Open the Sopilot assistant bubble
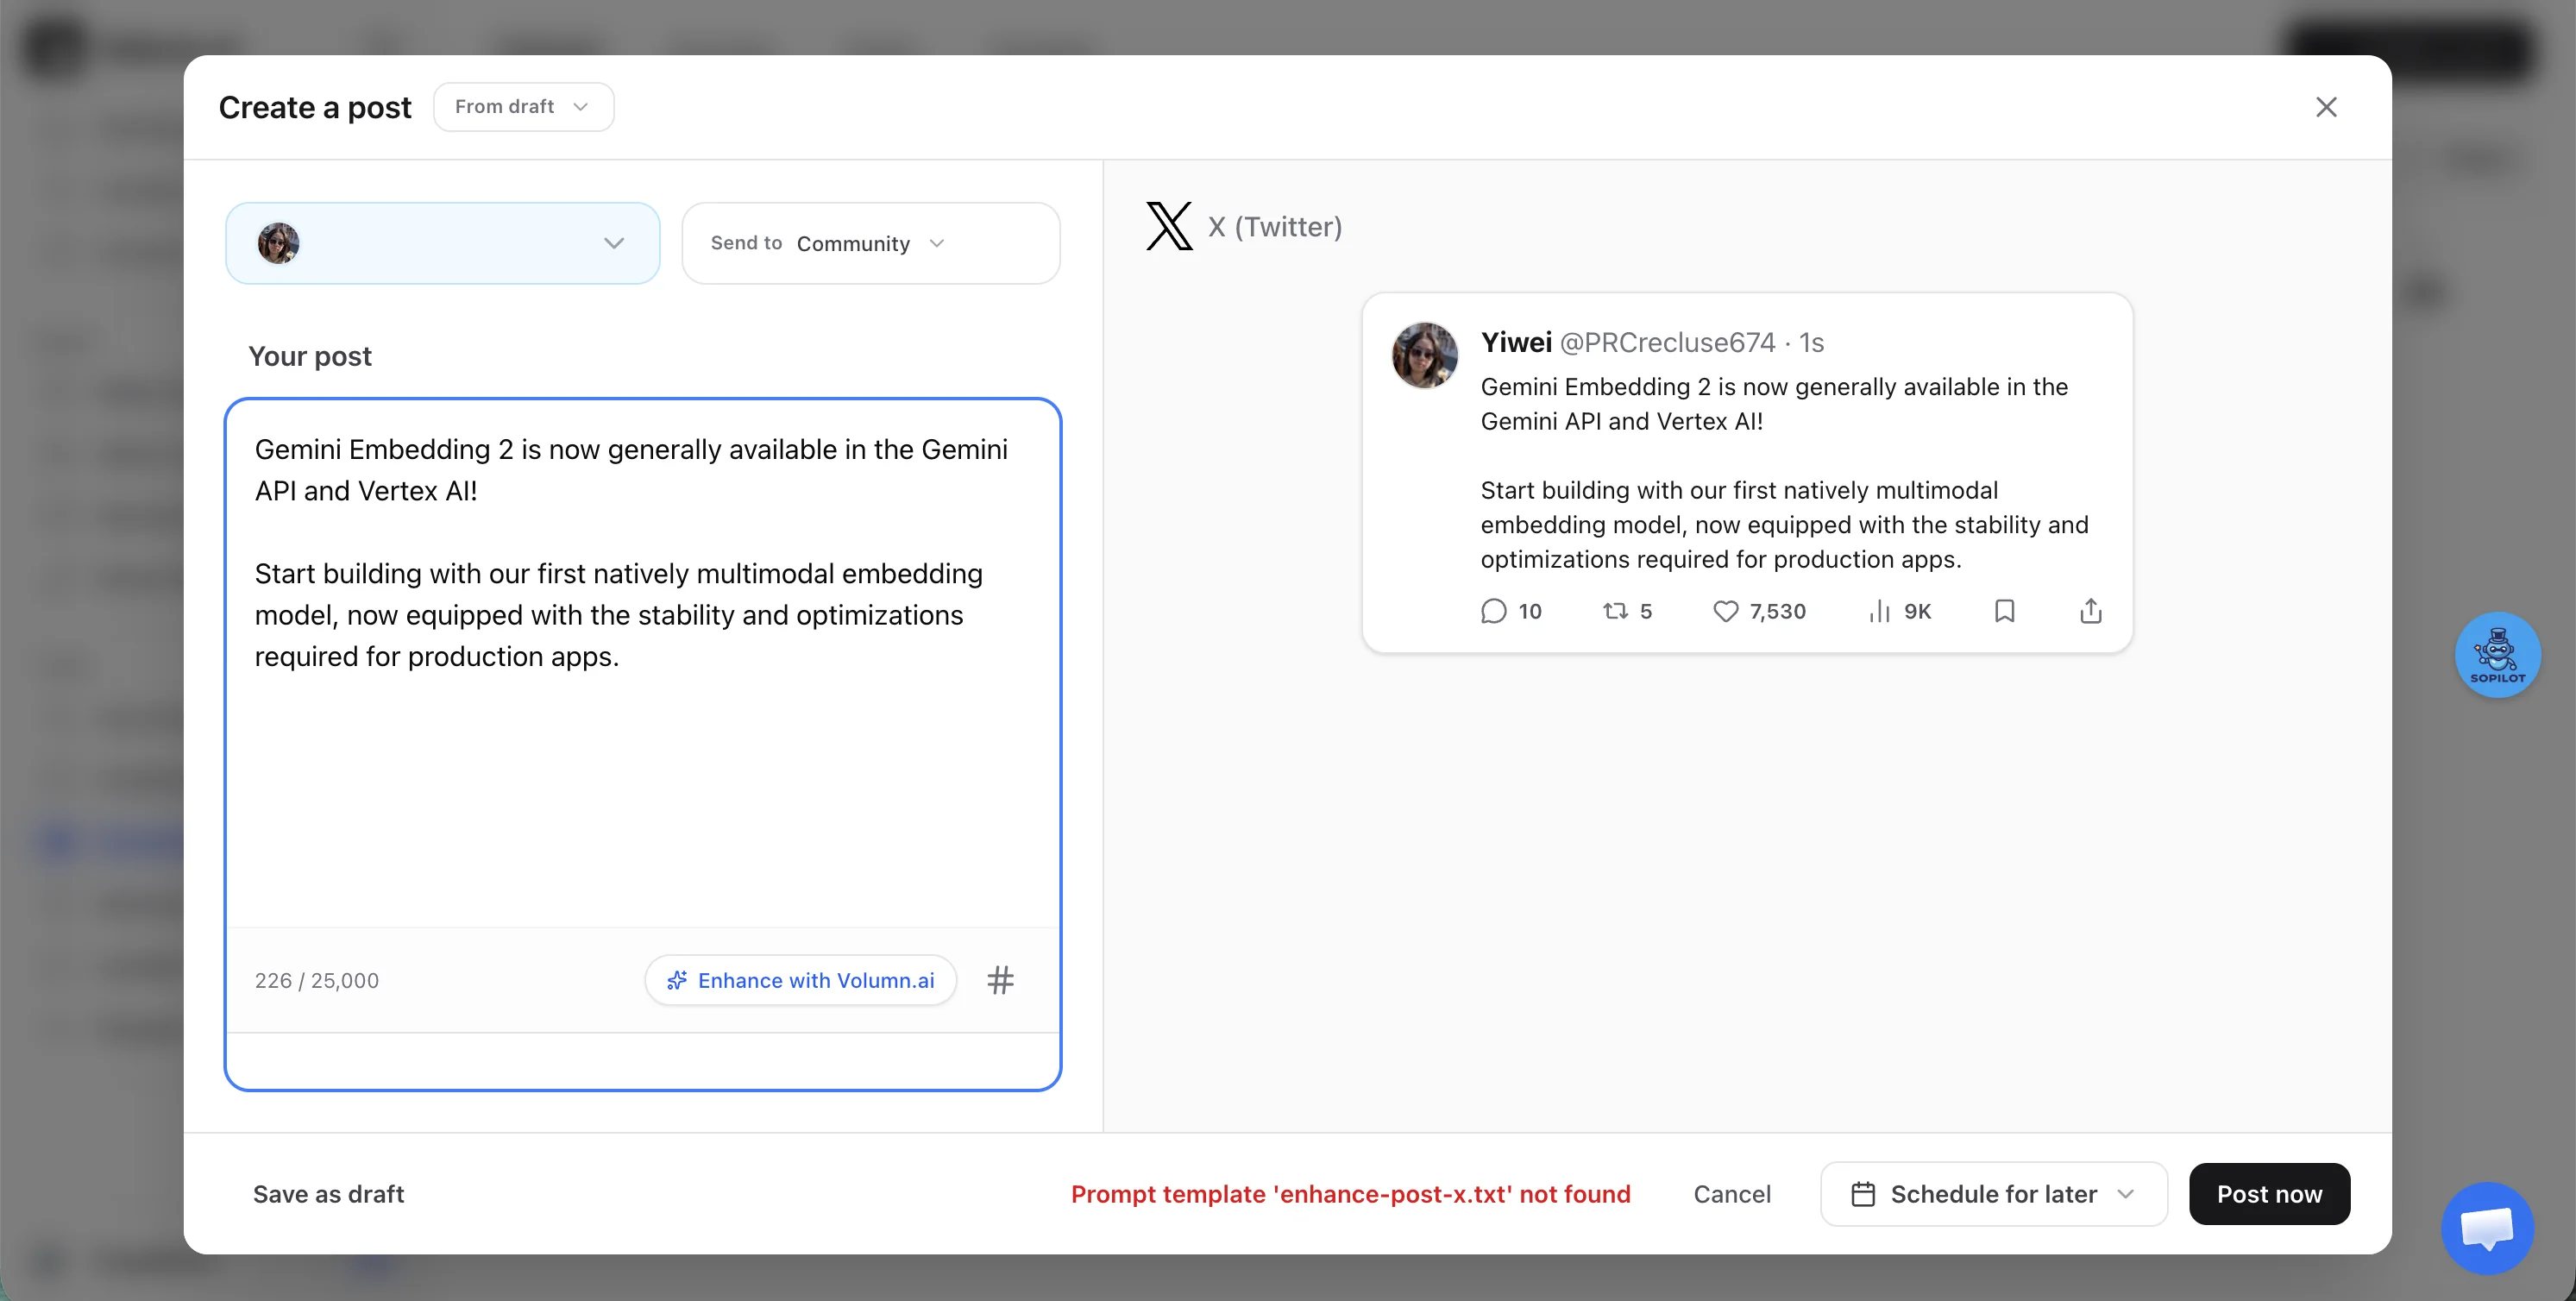Image resolution: width=2576 pixels, height=1301 pixels. point(2497,655)
